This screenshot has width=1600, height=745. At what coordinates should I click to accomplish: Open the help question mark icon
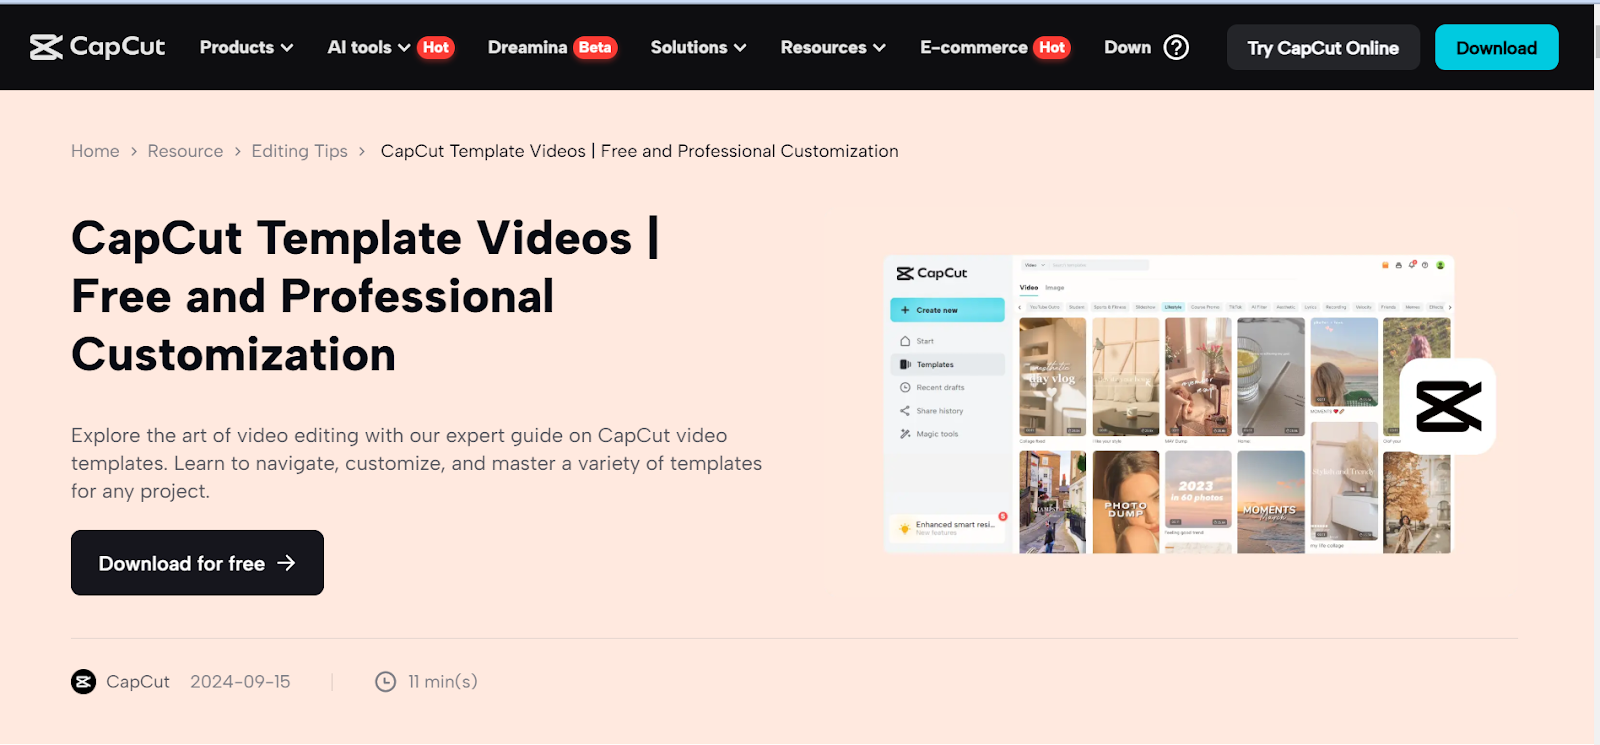coord(1177,47)
